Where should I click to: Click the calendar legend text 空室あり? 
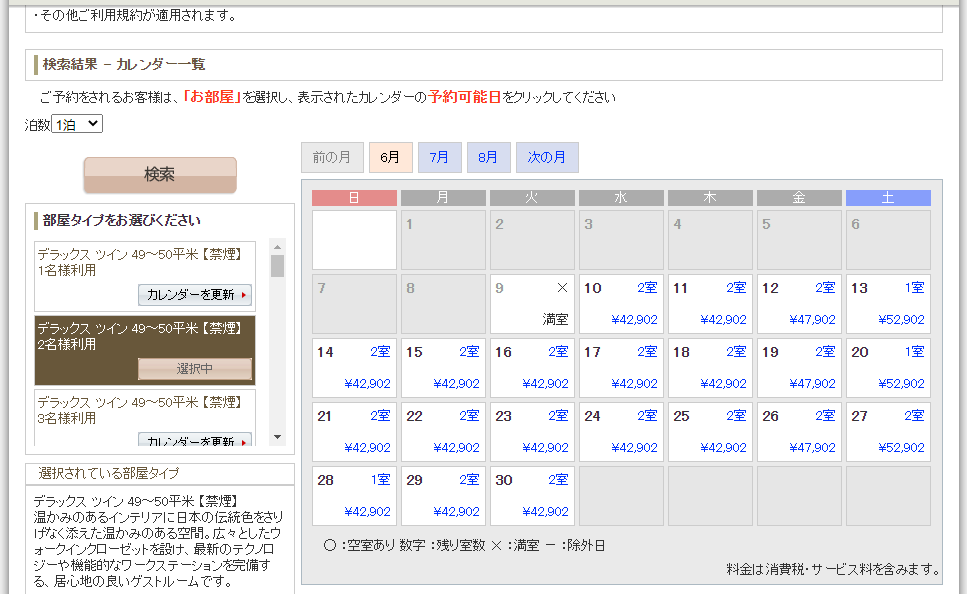click(x=369, y=545)
